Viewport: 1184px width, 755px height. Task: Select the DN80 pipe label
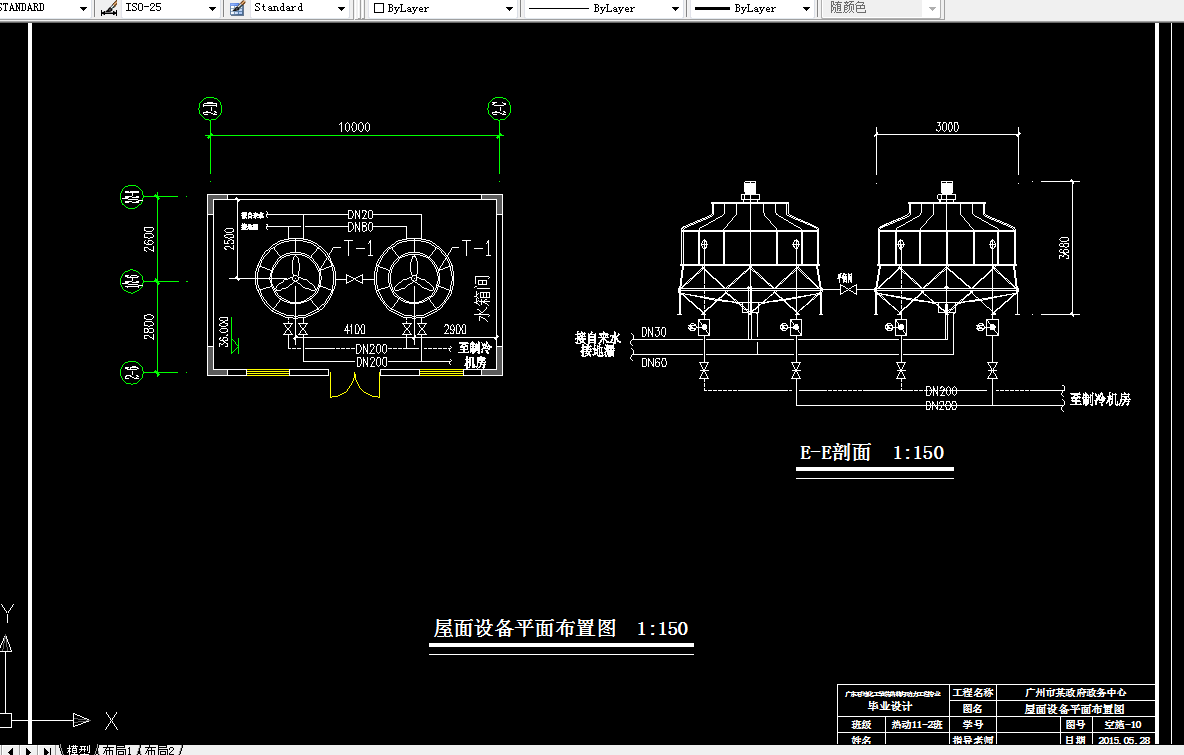(360, 227)
